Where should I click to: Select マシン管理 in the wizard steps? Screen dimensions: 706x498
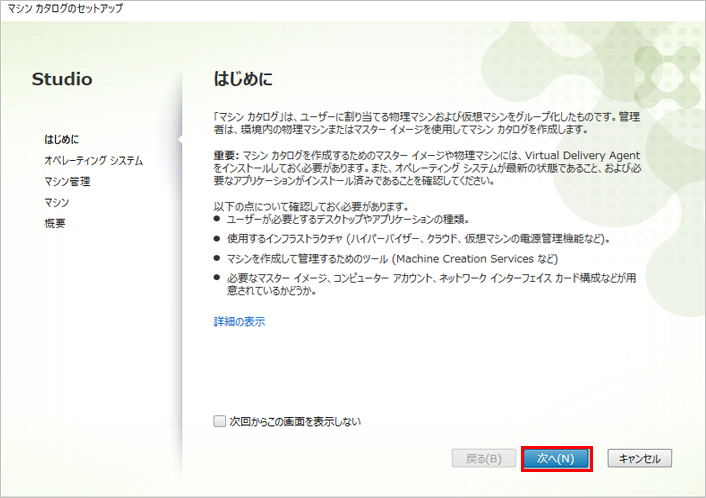(x=67, y=181)
